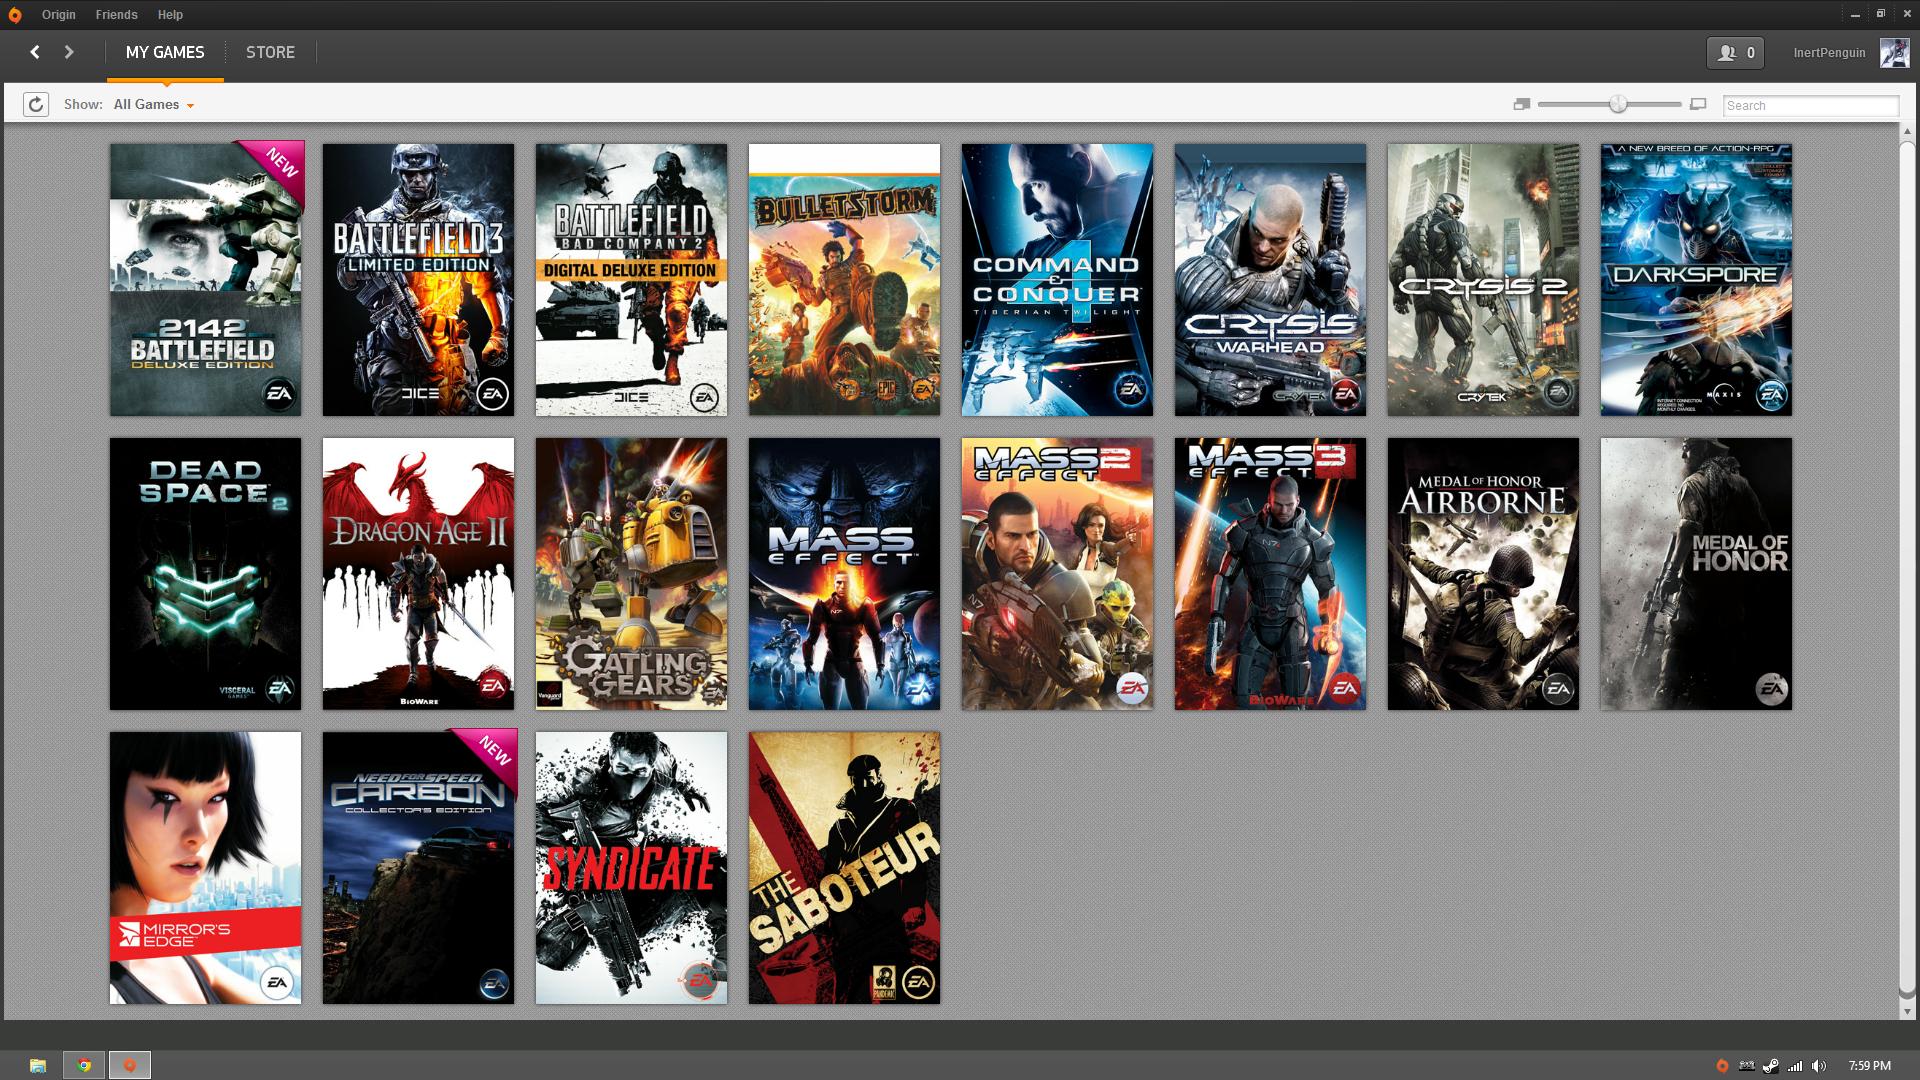The image size is (1920, 1080).
Task: Click the 7:59 PM taskbar clock
Action: (x=1869, y=1066)
